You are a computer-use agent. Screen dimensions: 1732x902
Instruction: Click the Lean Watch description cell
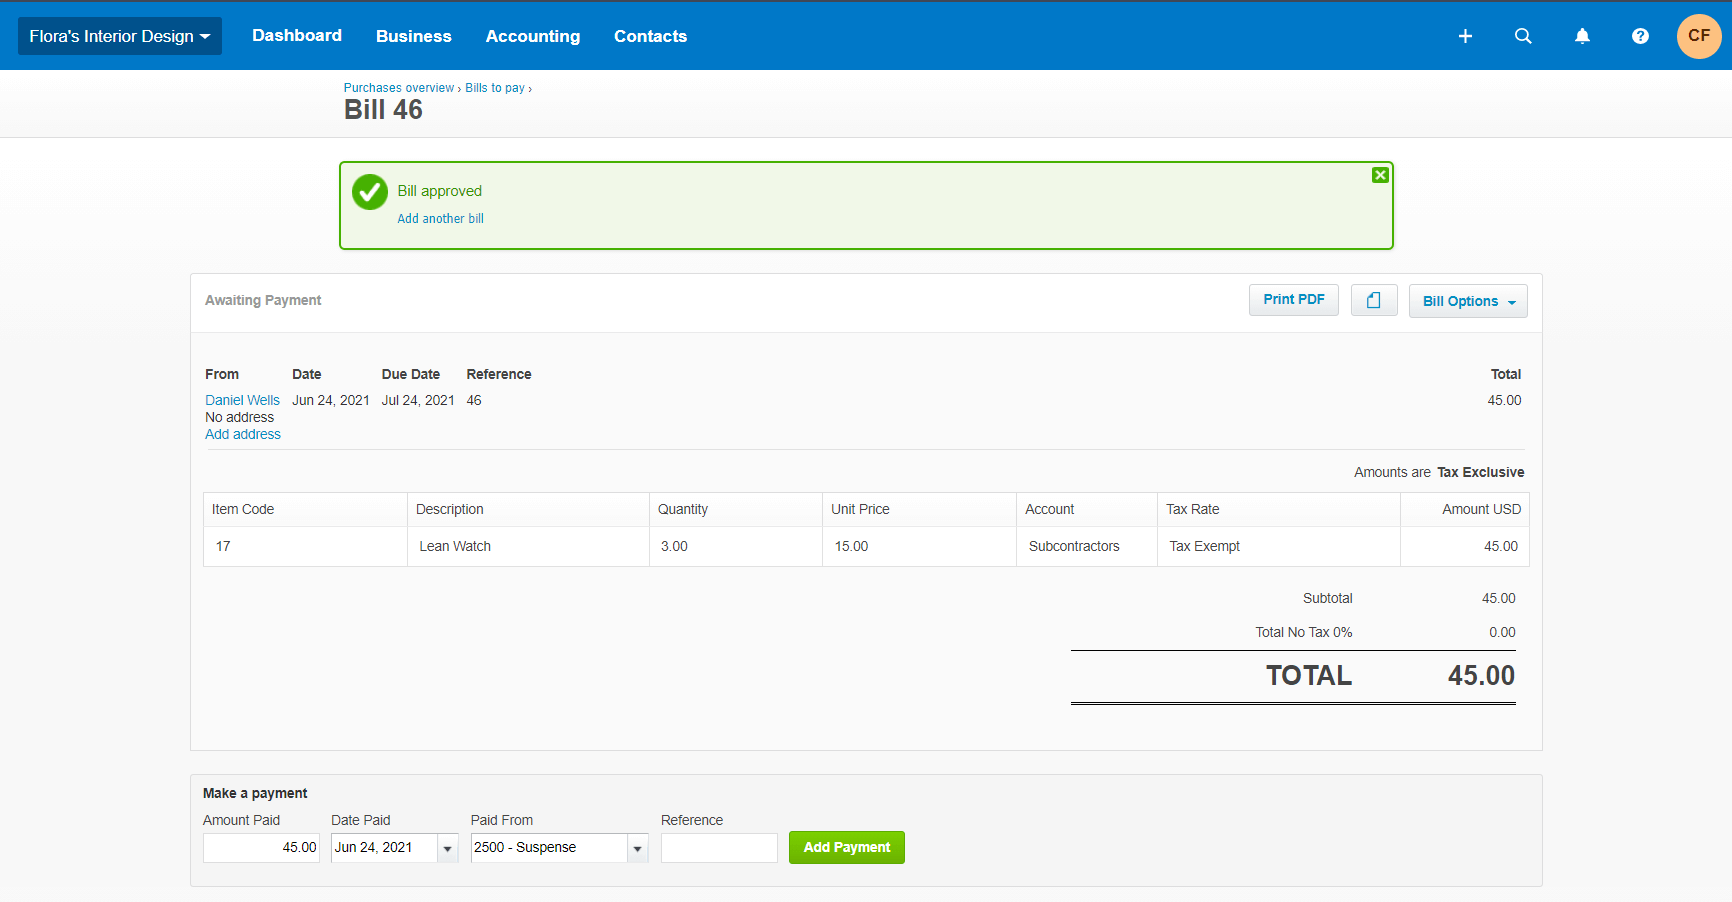coord(528,546)
